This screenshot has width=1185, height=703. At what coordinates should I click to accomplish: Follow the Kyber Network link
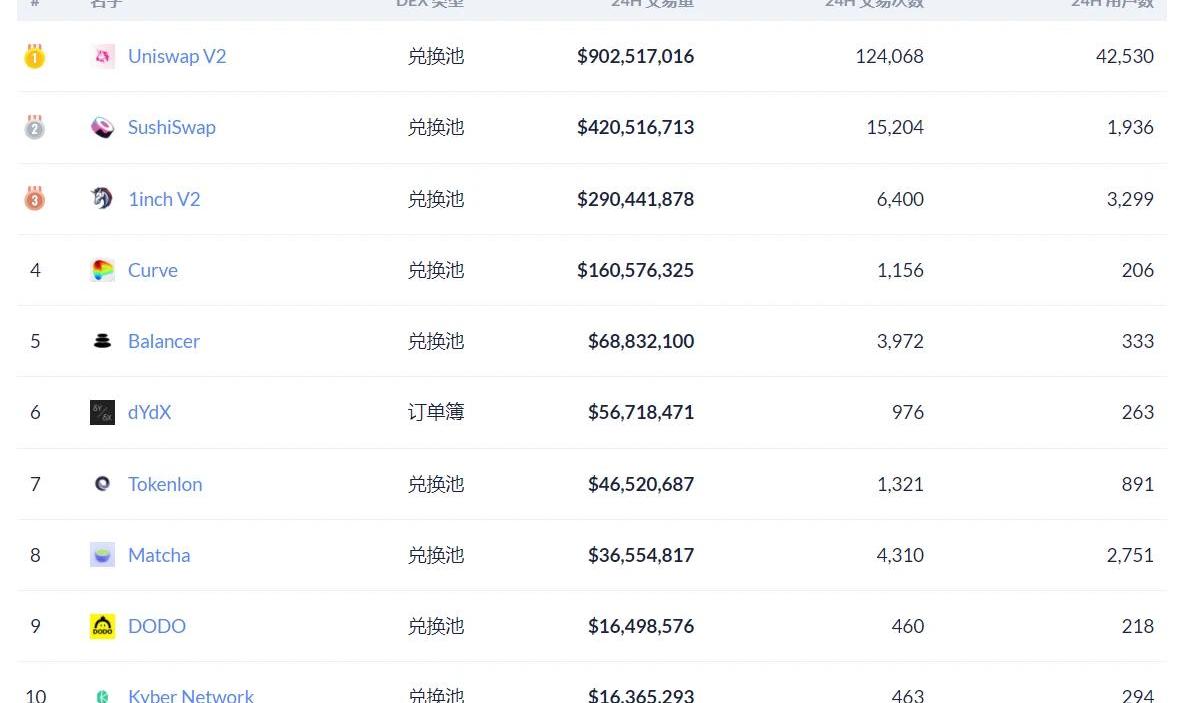click(x=190, y=695)
